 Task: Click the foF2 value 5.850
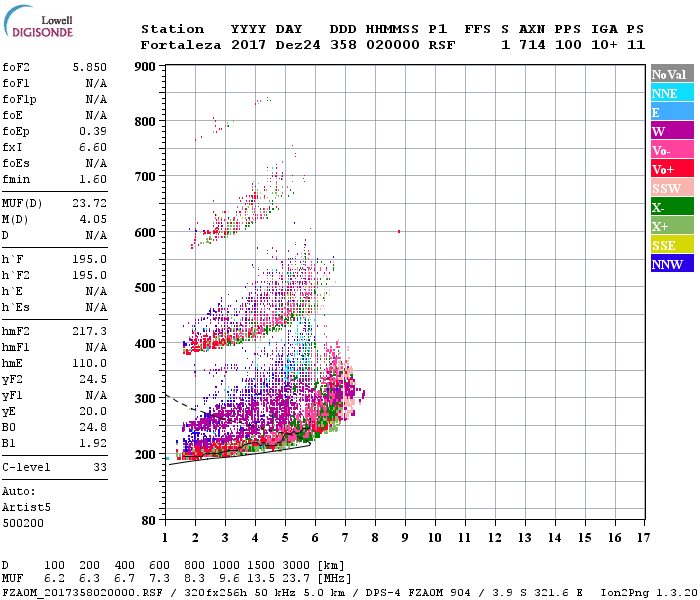pyautogui.click(x=89, y=67)
